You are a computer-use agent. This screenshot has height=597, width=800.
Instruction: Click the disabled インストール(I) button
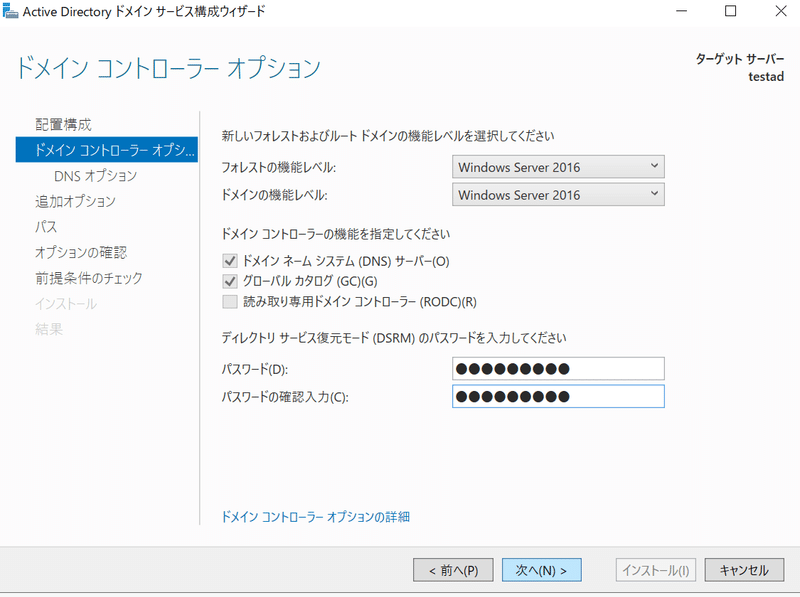(x=656, y=570)
